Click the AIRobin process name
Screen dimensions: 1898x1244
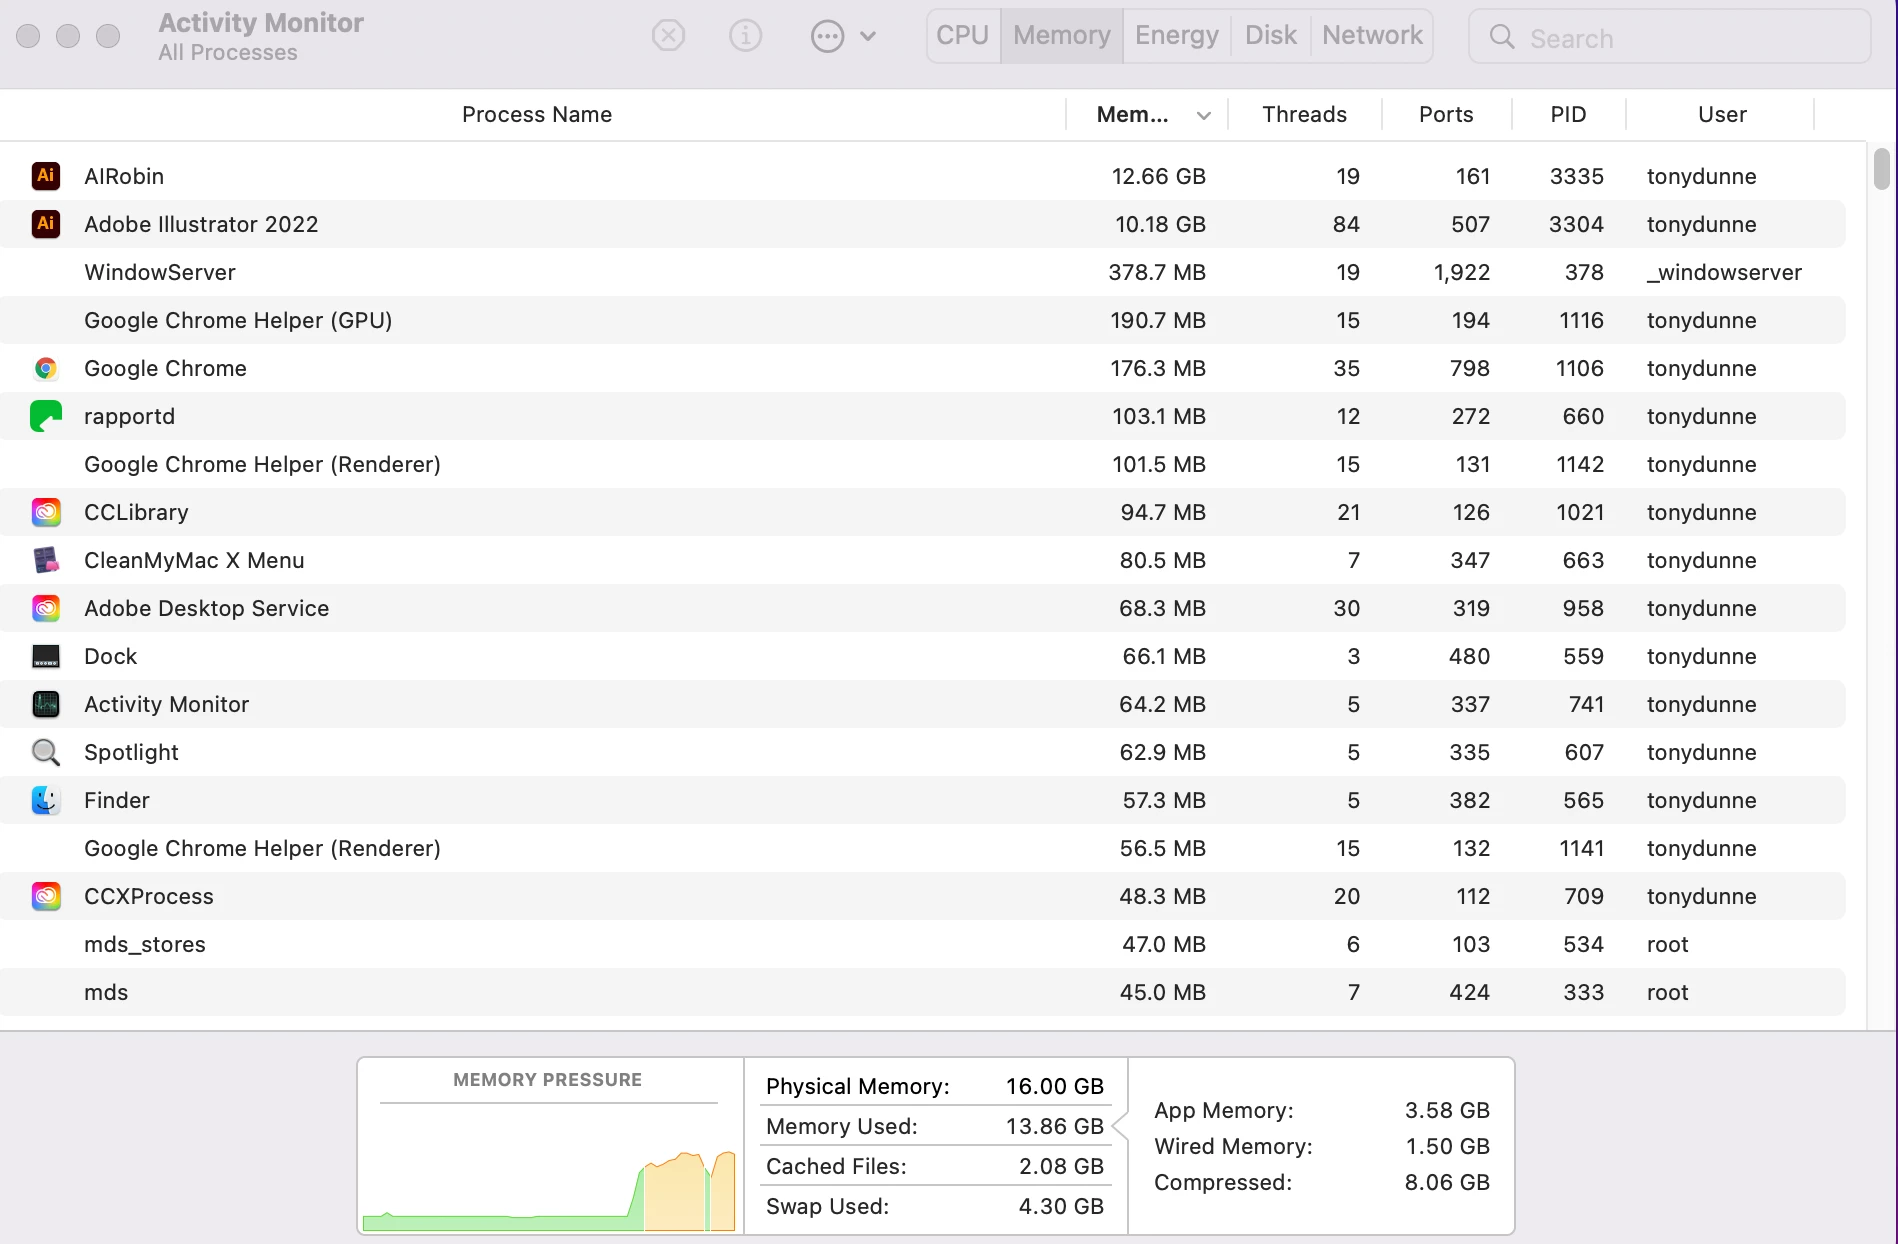pyautogui.click(x=124, y=176)
